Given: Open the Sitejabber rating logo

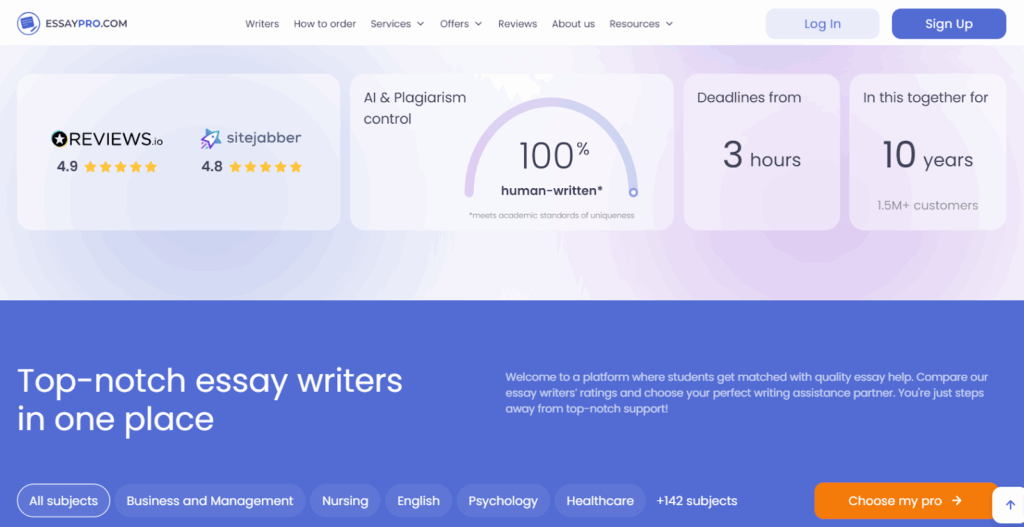Looking at the screenshot, I should tap(251, 138).
